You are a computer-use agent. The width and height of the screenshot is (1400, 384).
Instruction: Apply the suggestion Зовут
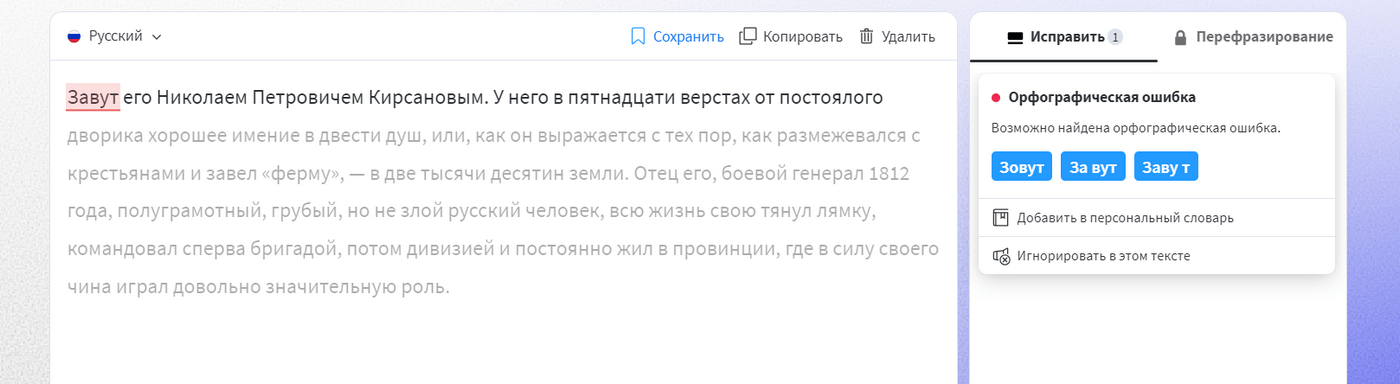(x=1021, y=167)
